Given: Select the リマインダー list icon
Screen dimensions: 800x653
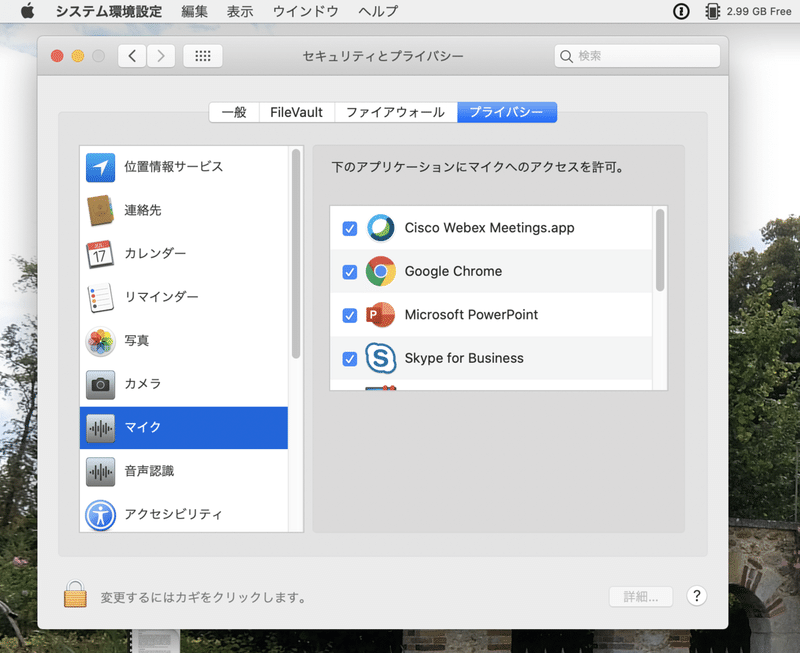Looking at the screenshot, I should (101, 297).
